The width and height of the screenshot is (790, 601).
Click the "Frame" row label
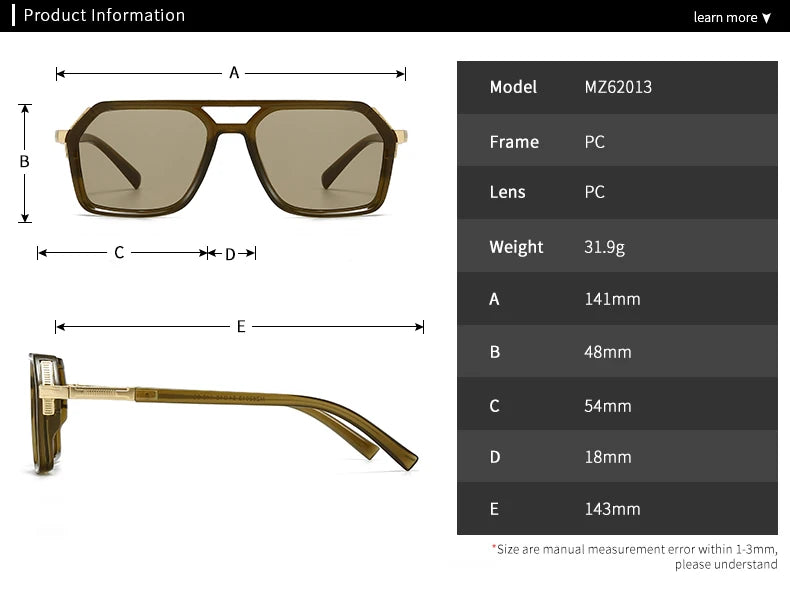514,142
